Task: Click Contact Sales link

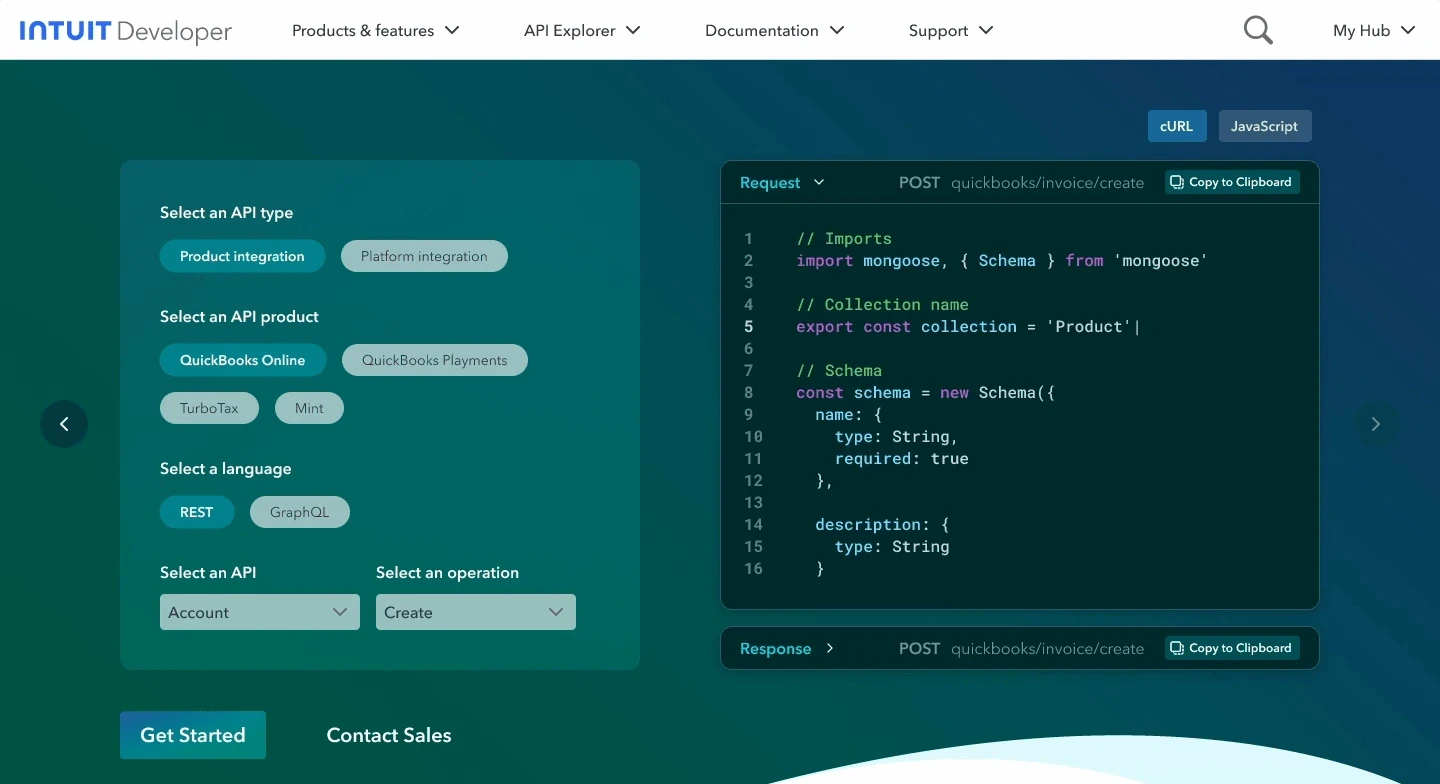Action: point(389,735)
